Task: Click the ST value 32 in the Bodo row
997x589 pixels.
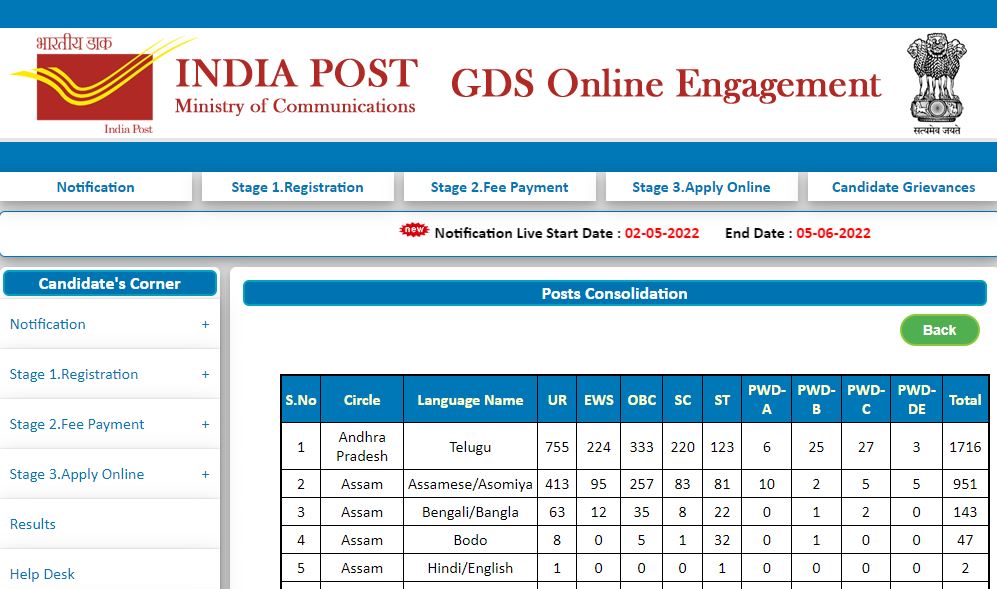Action: pyautogui.click(x=722, y=540)
